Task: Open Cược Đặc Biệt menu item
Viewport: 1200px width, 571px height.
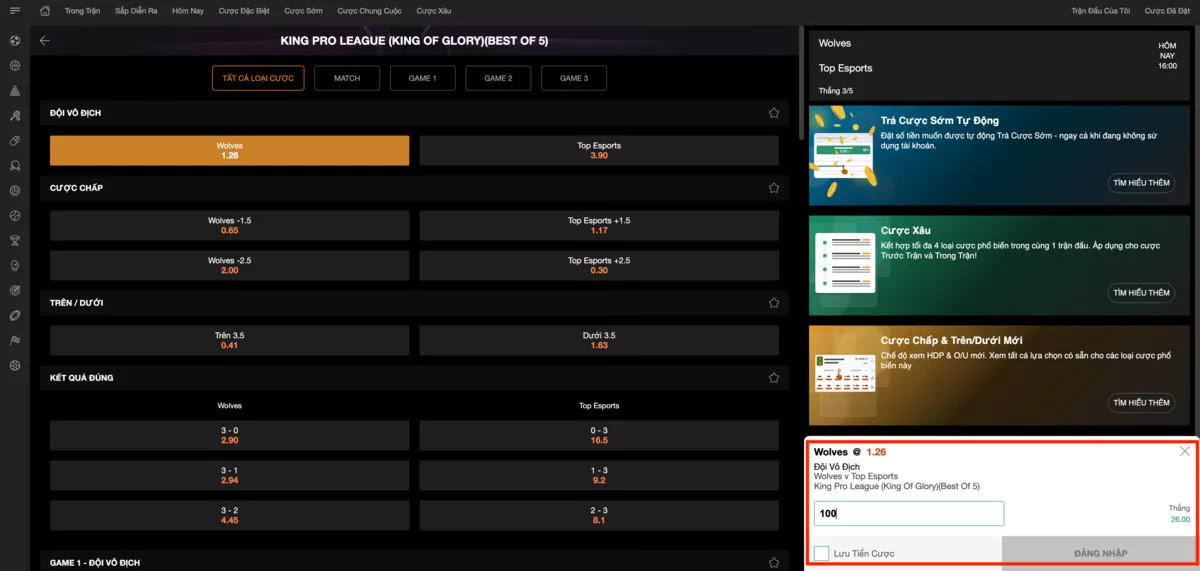Action: (x=244, y=11)
